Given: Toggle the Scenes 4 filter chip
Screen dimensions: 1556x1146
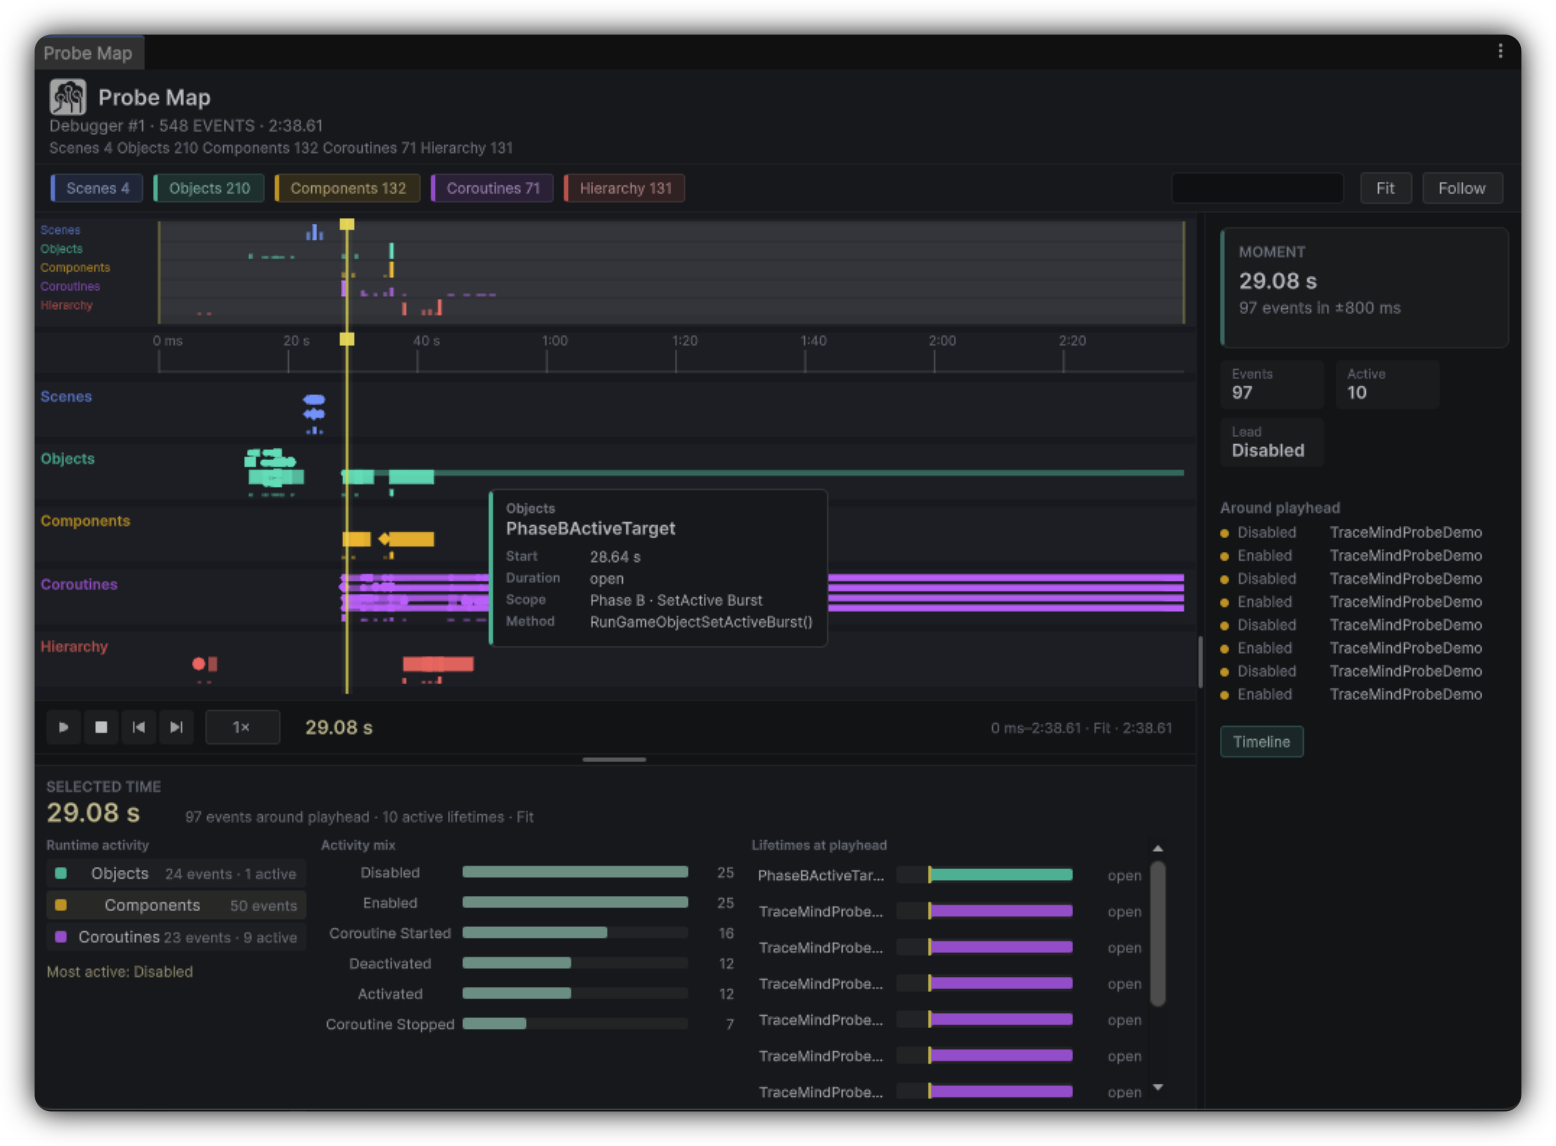Looking at the screenshot, I should [x=97, y=188].
